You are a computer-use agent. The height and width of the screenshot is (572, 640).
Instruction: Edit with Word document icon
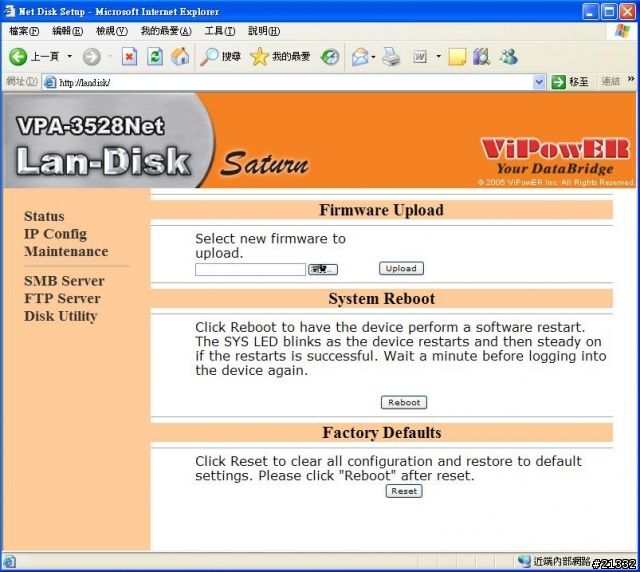pos(420,57)
